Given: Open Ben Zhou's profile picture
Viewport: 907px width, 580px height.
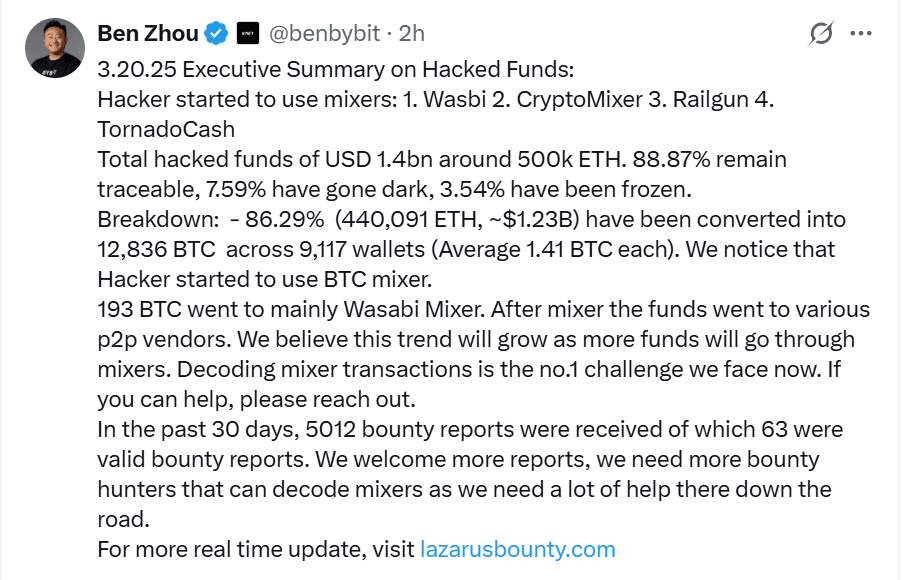Looking at the screenshot, I should pyautogui.click(x=55, y=48).
